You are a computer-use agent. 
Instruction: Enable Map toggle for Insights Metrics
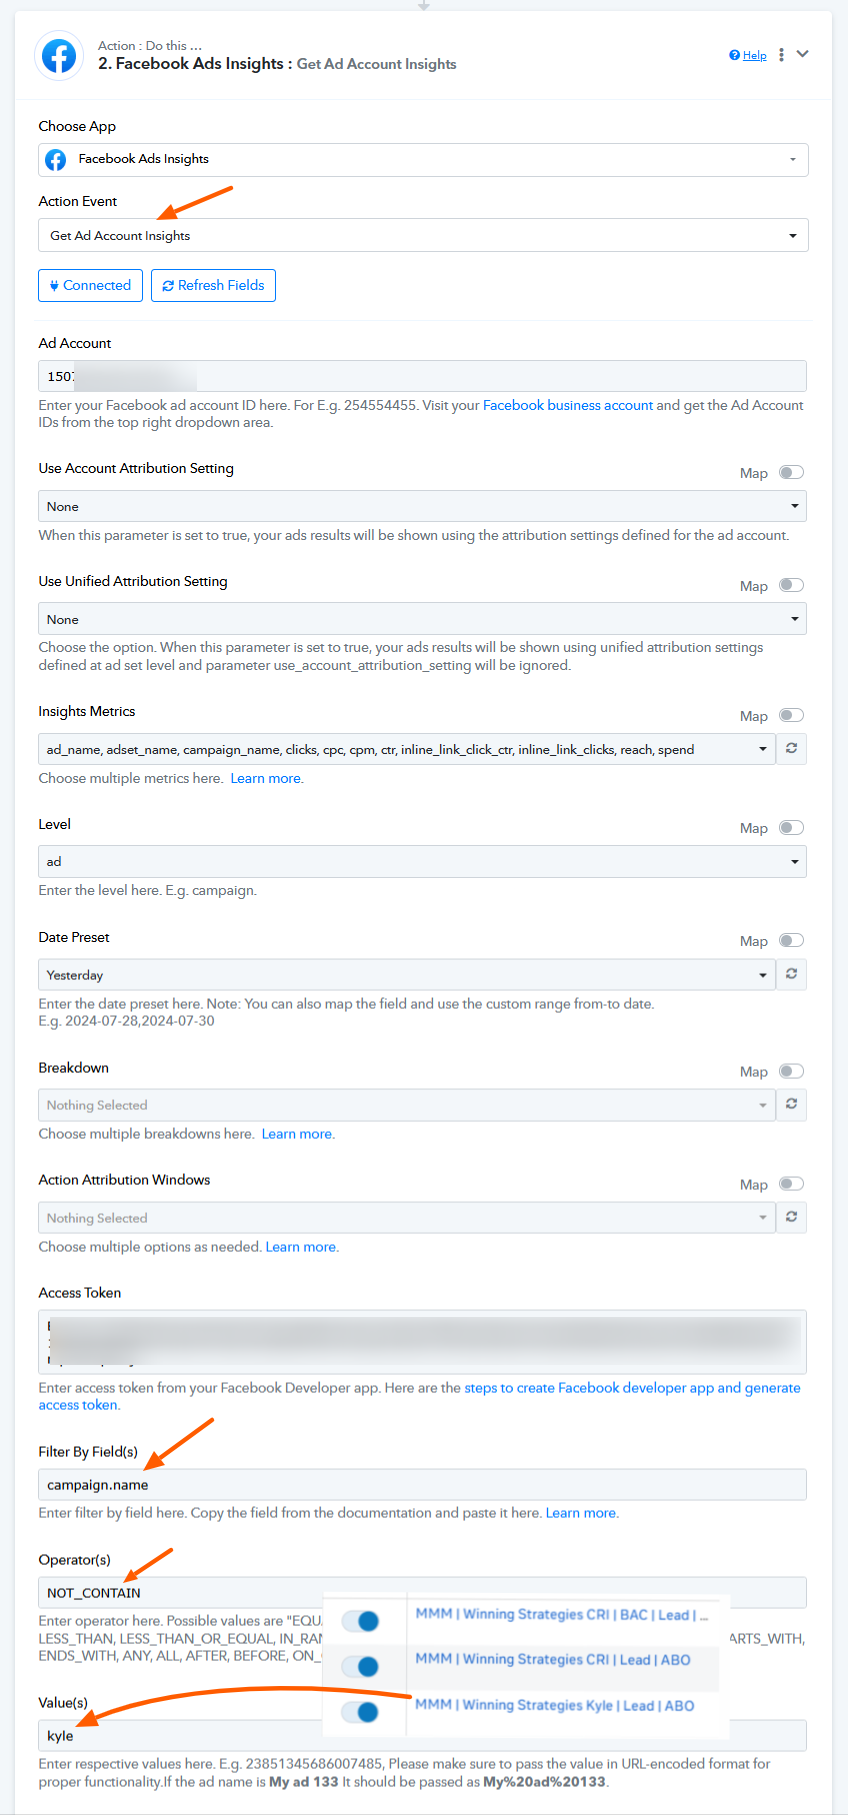[791, 715]
